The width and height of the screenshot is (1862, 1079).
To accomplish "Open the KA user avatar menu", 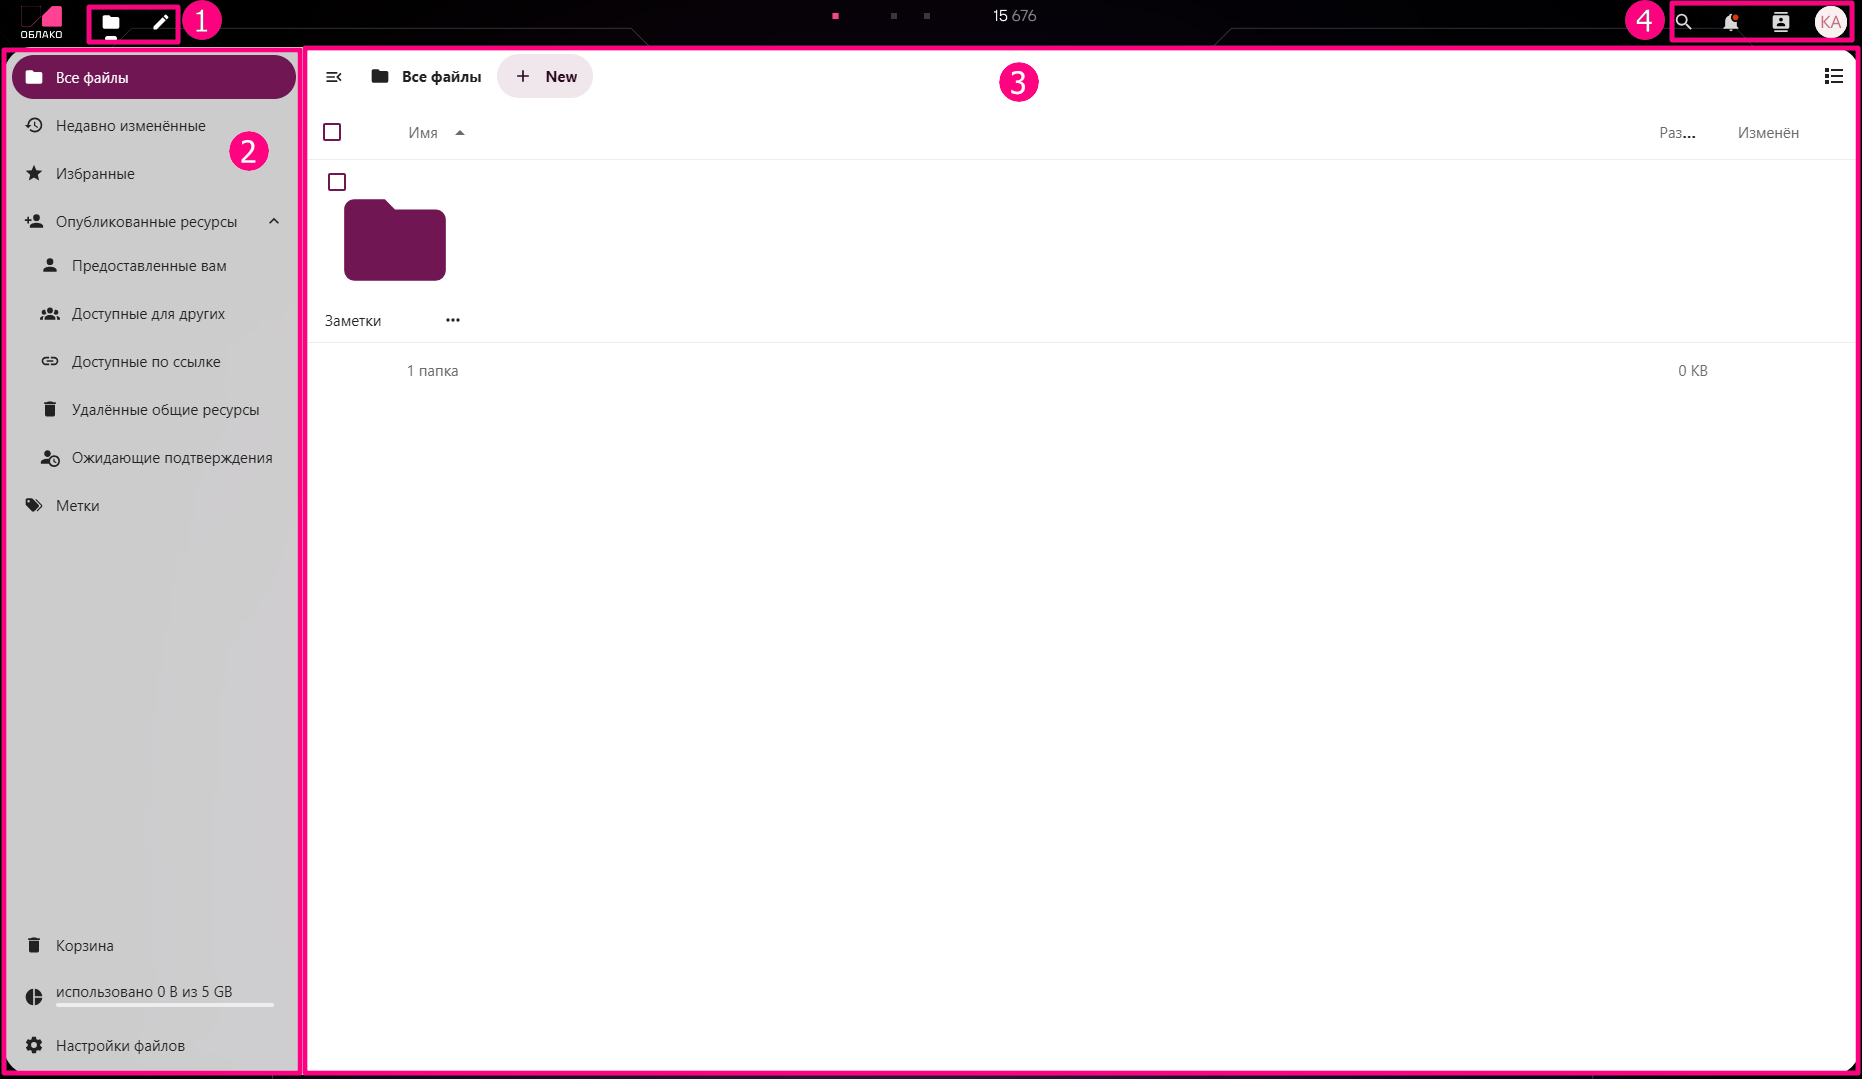I will pos(1831,22).
